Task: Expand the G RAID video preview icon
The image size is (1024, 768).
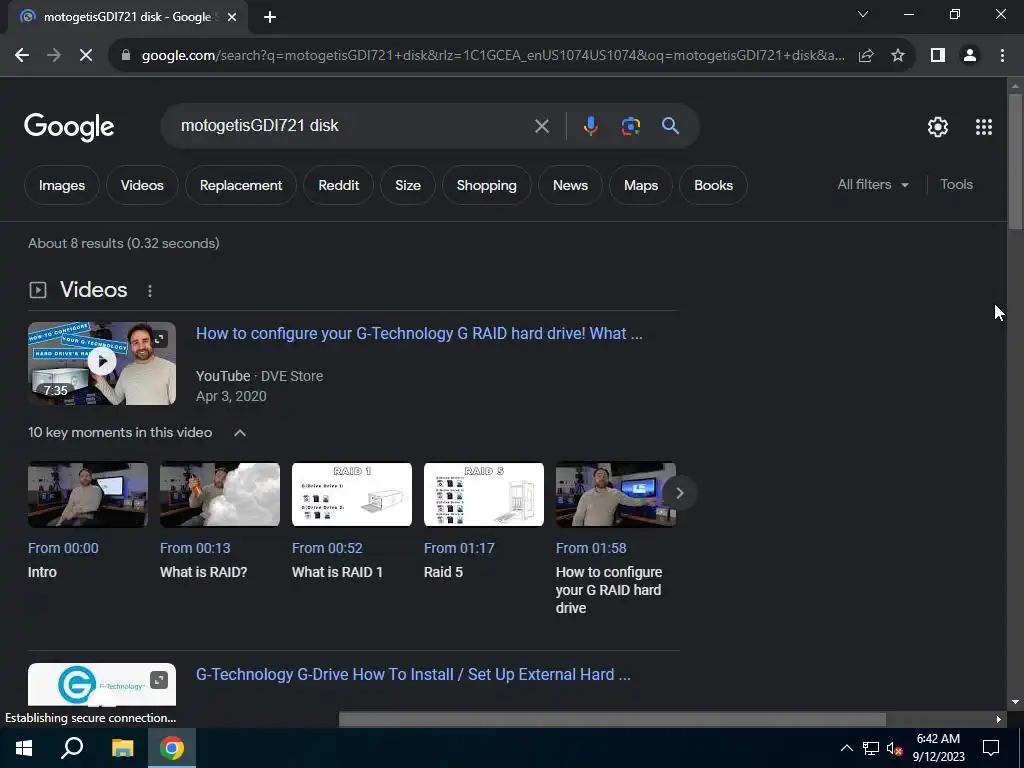Action: [160, 338]
